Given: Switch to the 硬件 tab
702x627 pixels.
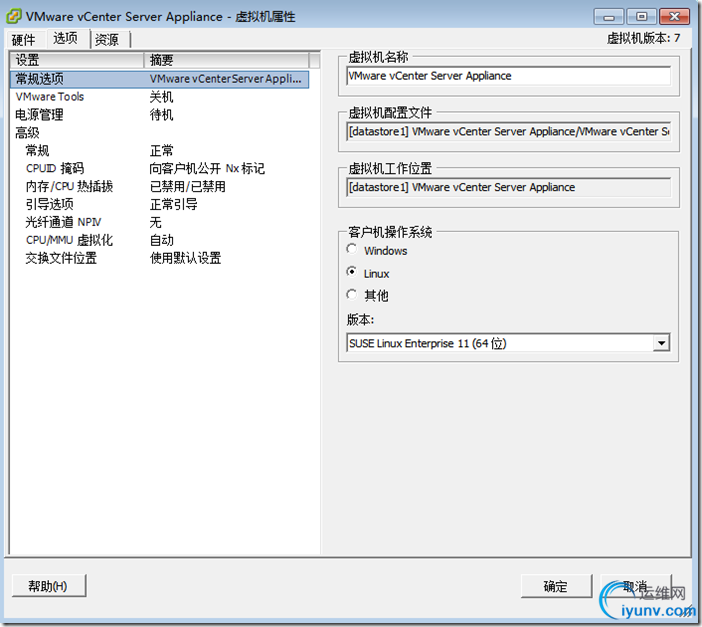Looking at the screenshot, I should point(24,40).
